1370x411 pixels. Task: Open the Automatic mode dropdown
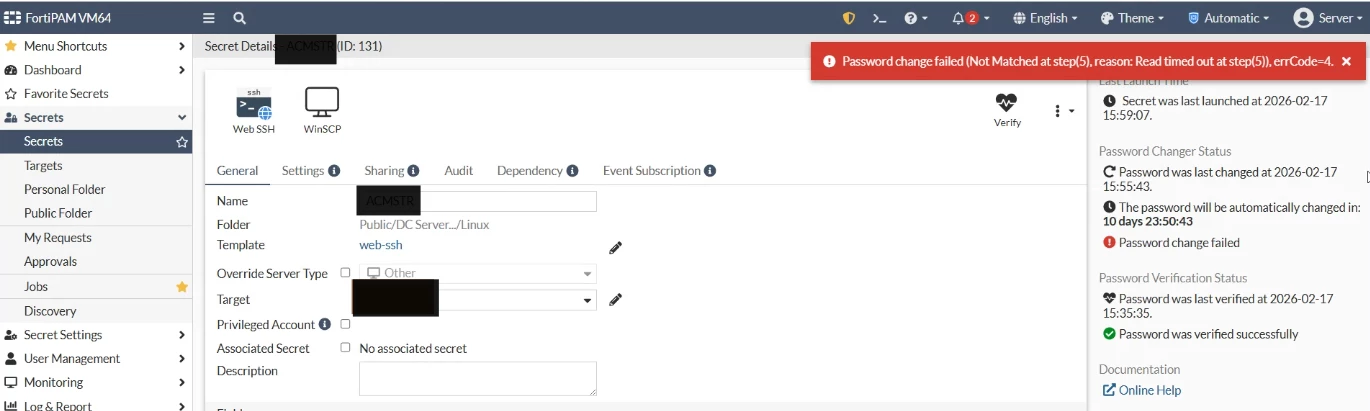[x=1228, y=18]
